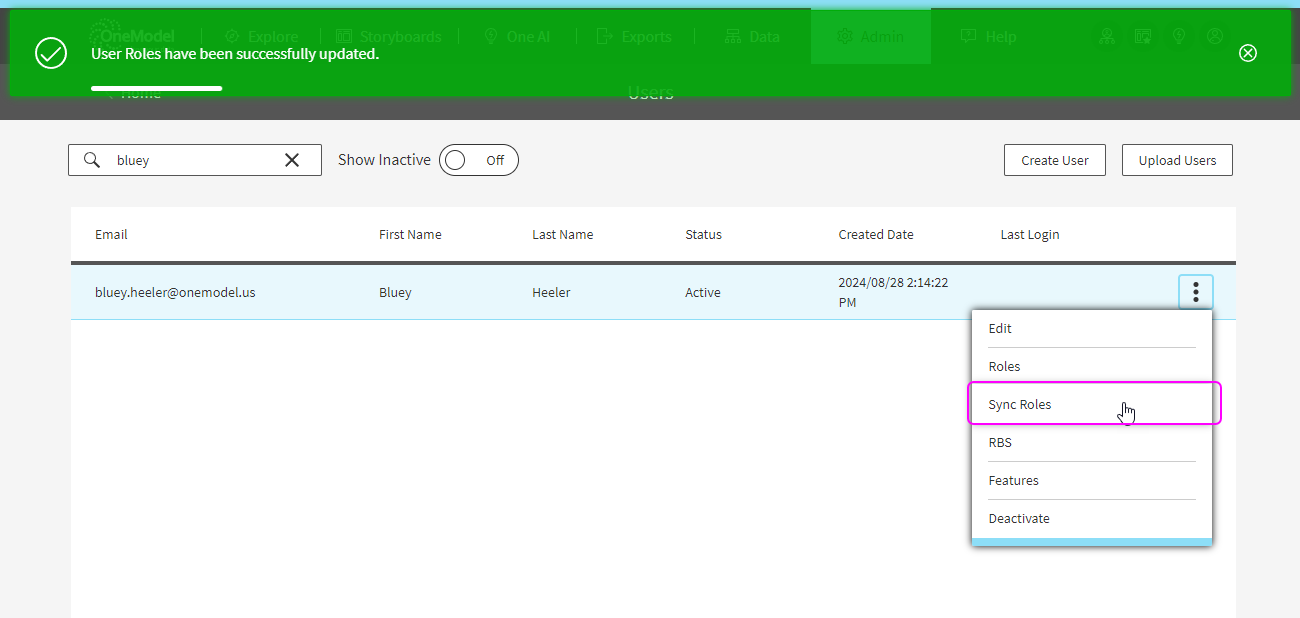This screenshot has height=618, width=1300.
Task: Click the Last Name column header
Action: (x=563, y=235)
